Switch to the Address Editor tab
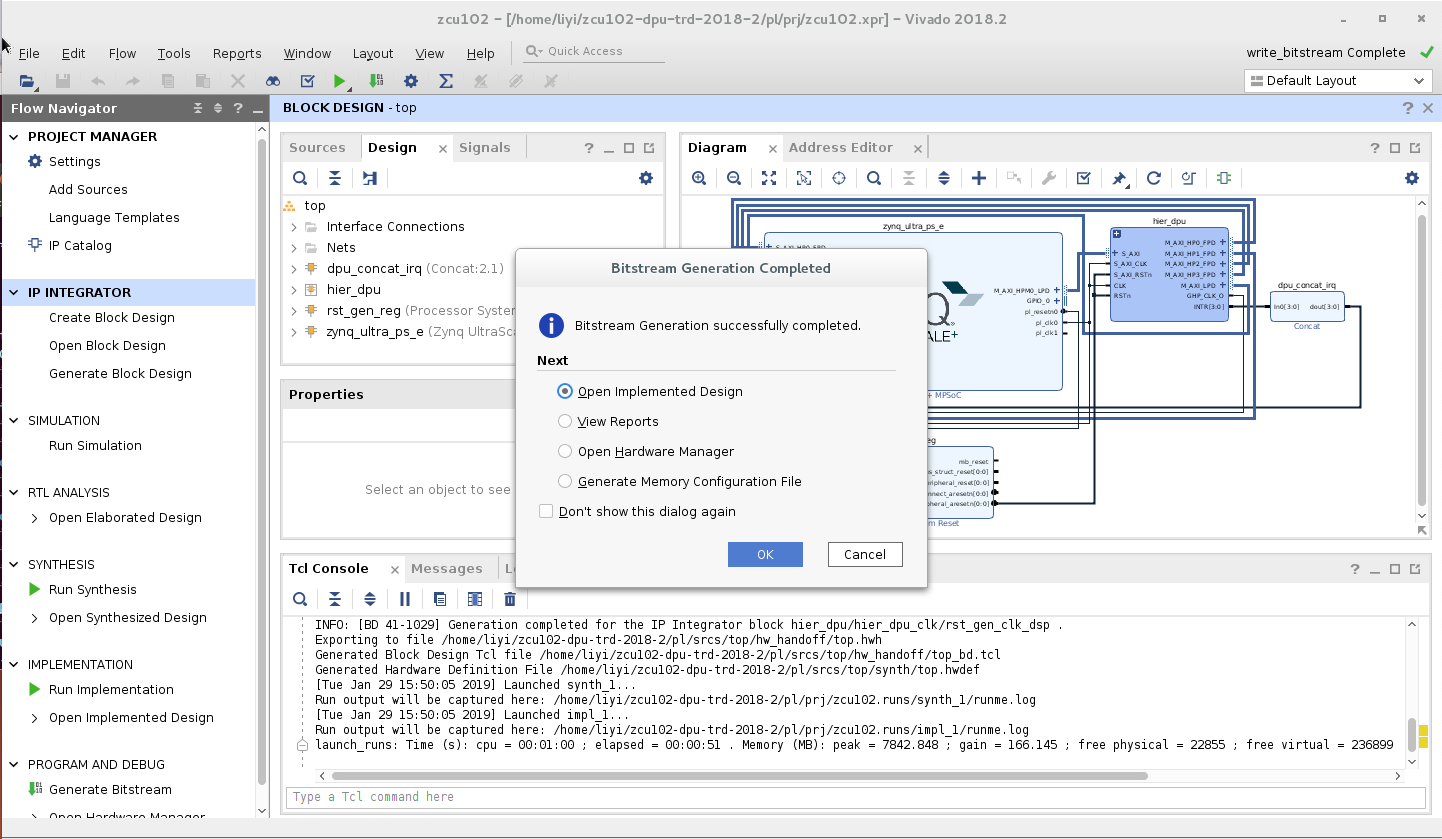The height and width of the screenshot is (839, 1442). click(x=840, y=147)
